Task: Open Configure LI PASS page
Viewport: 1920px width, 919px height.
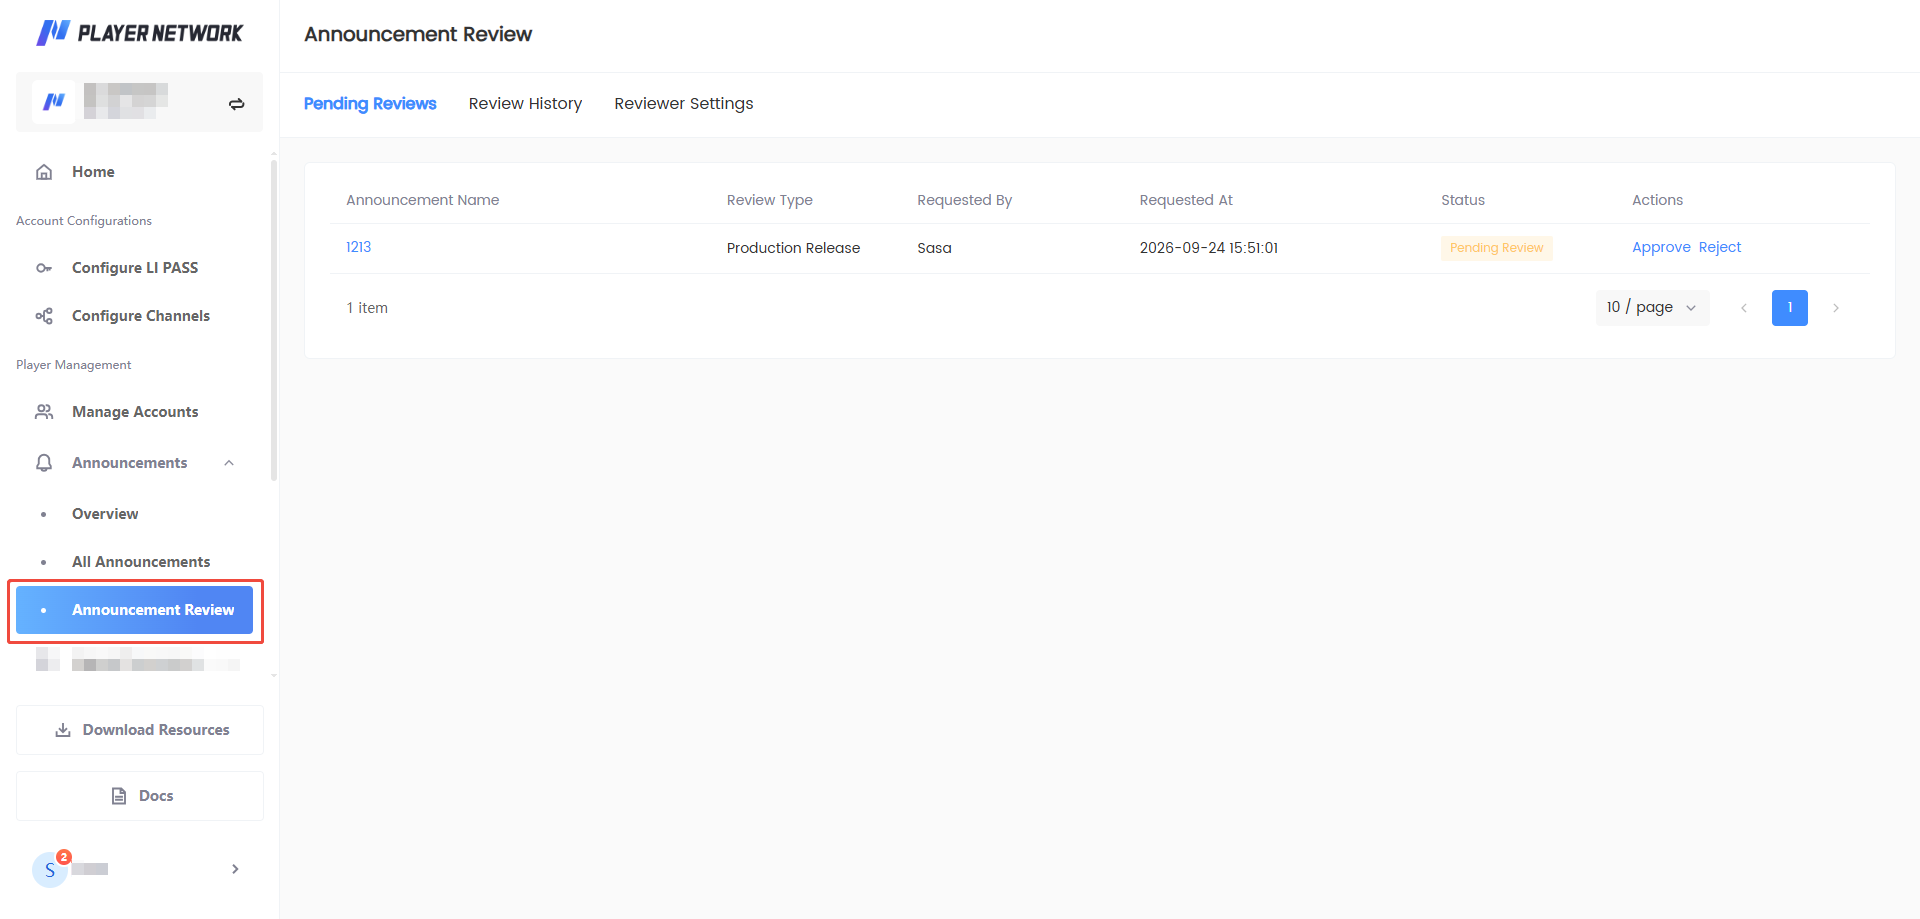Action: (x=134, y=268)
